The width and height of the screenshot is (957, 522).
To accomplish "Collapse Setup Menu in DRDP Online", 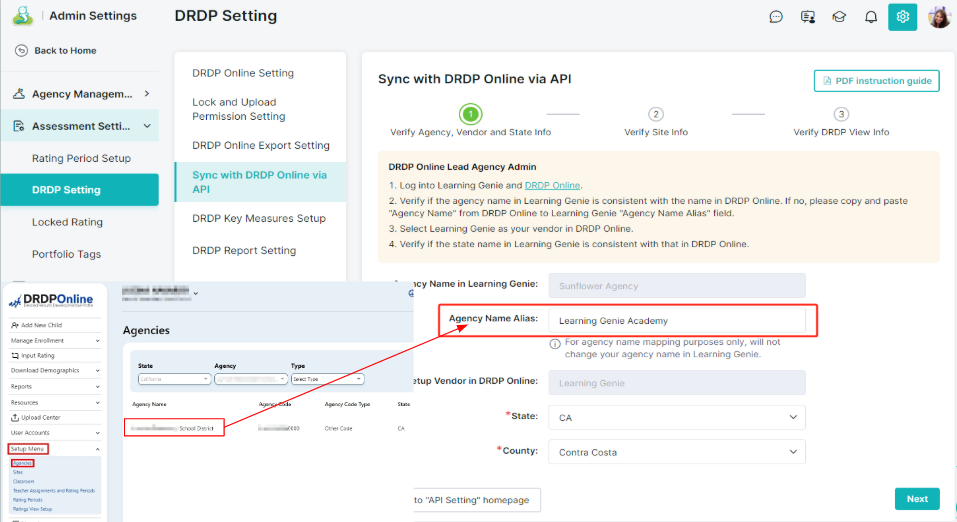I will click(x=97, y=449).
